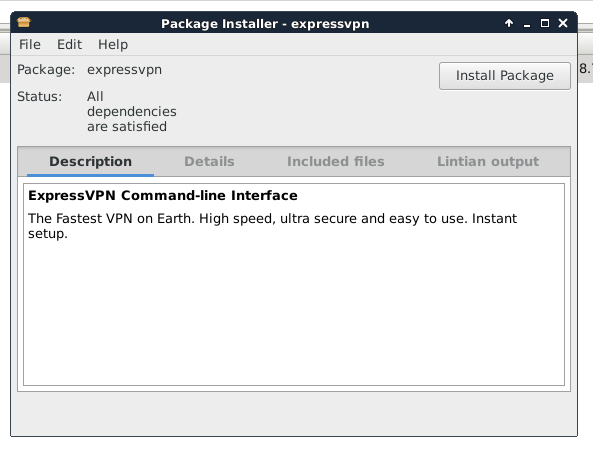Click the Package Installer title bar text
Screen dimensions: 593x452
click(265, 24)
